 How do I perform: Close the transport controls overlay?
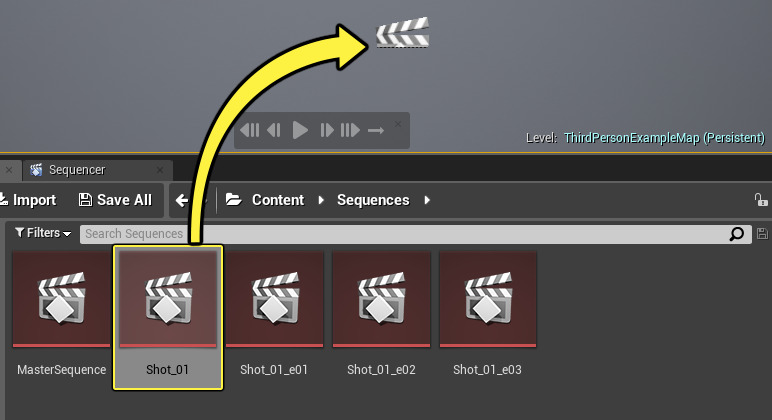click(x=398, y=123)
